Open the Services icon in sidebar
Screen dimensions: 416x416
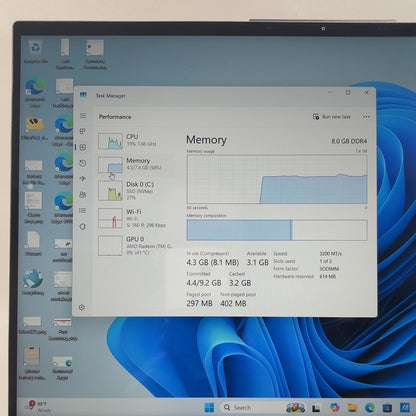(83, 226)
